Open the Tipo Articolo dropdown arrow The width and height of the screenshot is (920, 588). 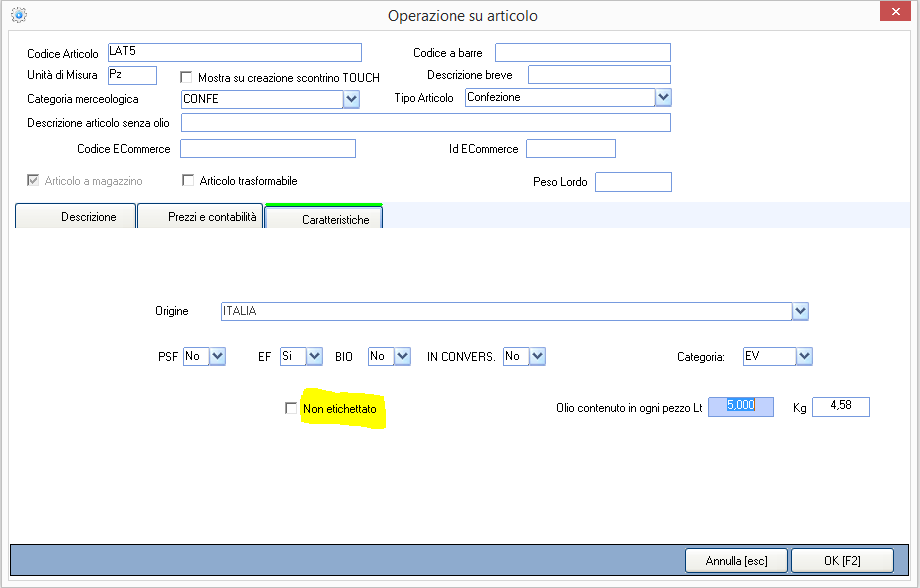(x=663, y=97)
